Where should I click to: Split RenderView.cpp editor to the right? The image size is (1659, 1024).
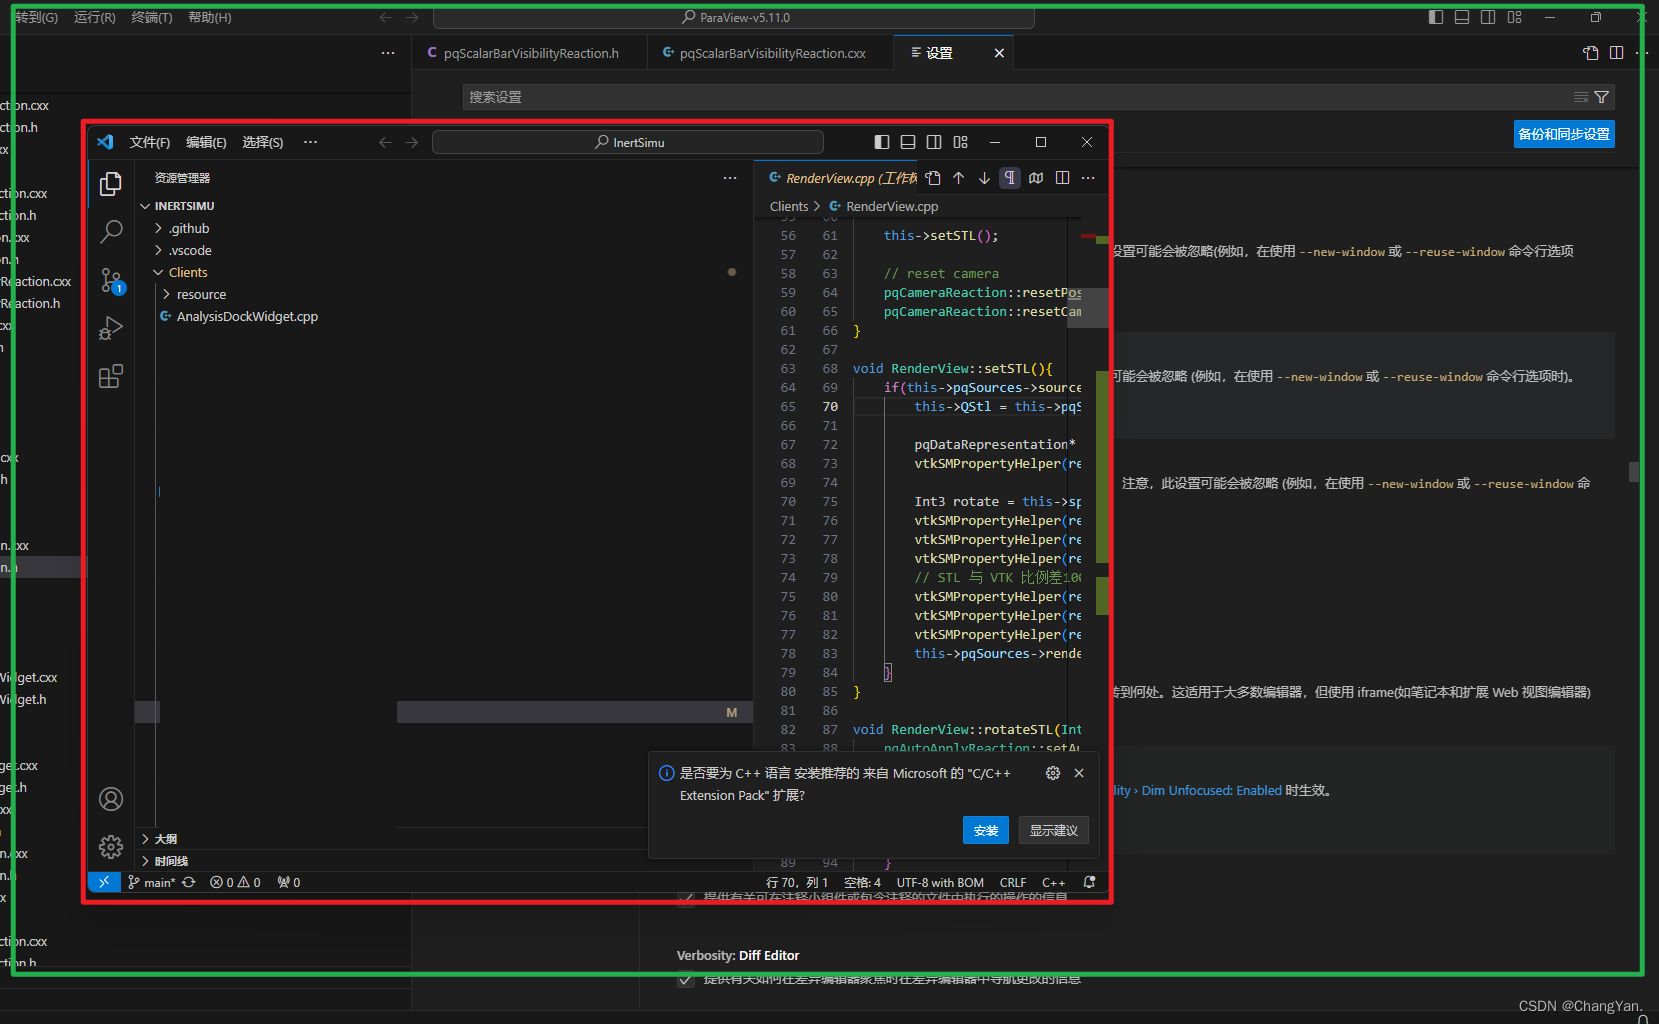pos(1062,178)
